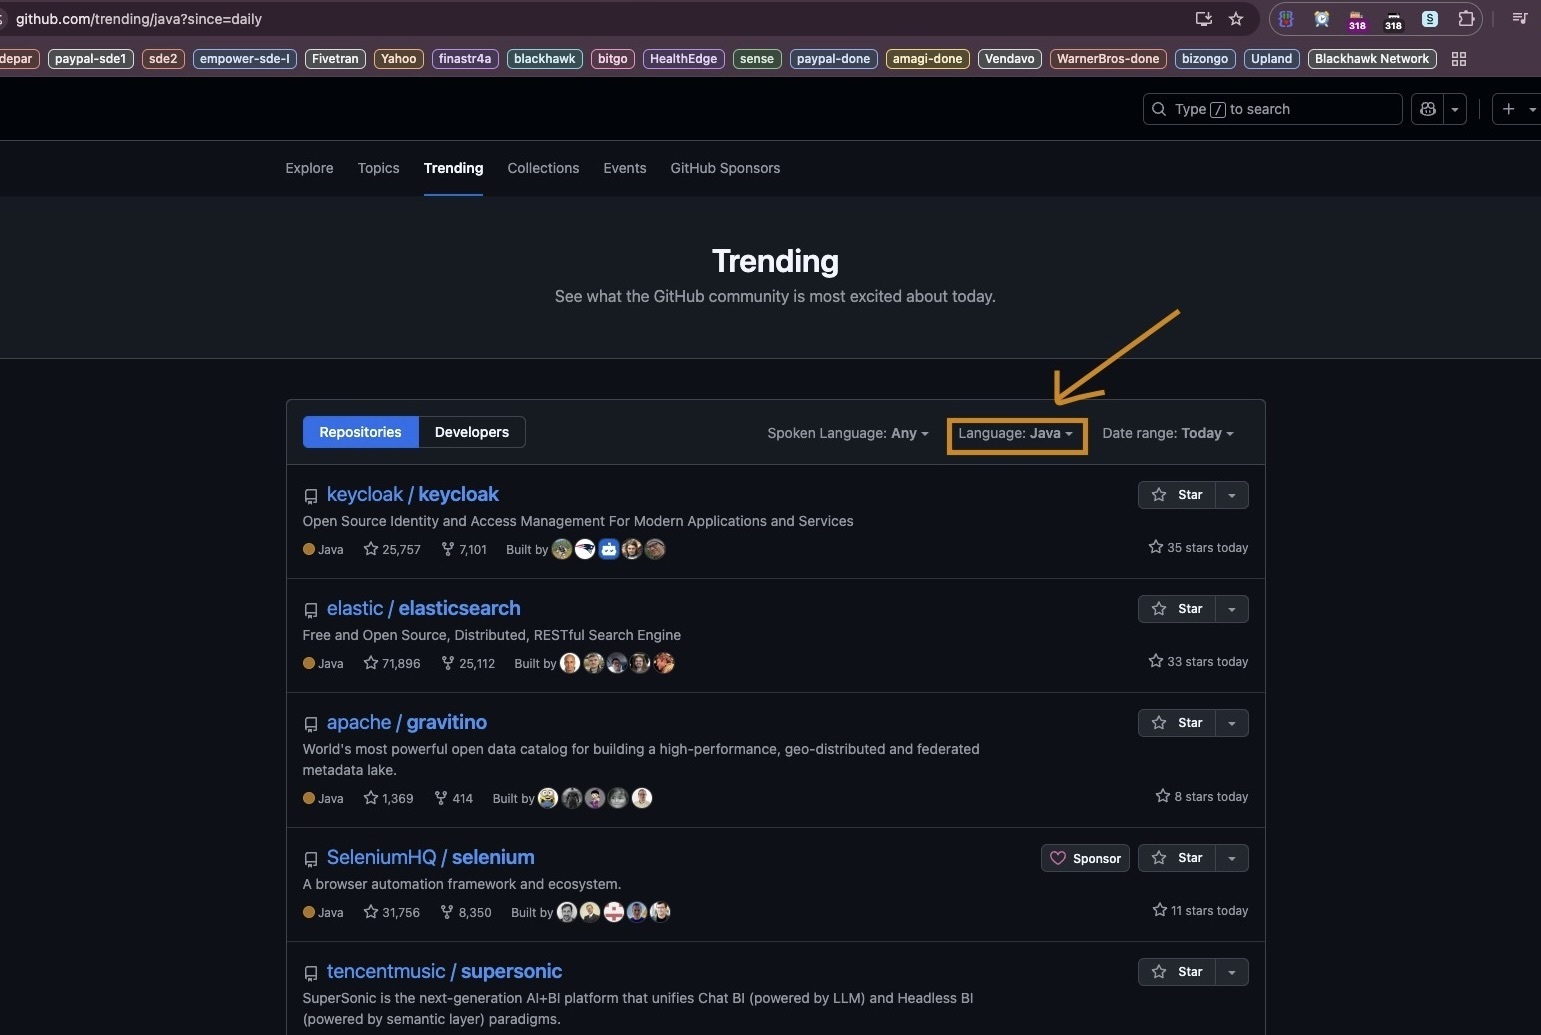Viewport: 1541px width, 1035px height.
Task: Click the install app icon in address bar
Action: point(1204,19)
